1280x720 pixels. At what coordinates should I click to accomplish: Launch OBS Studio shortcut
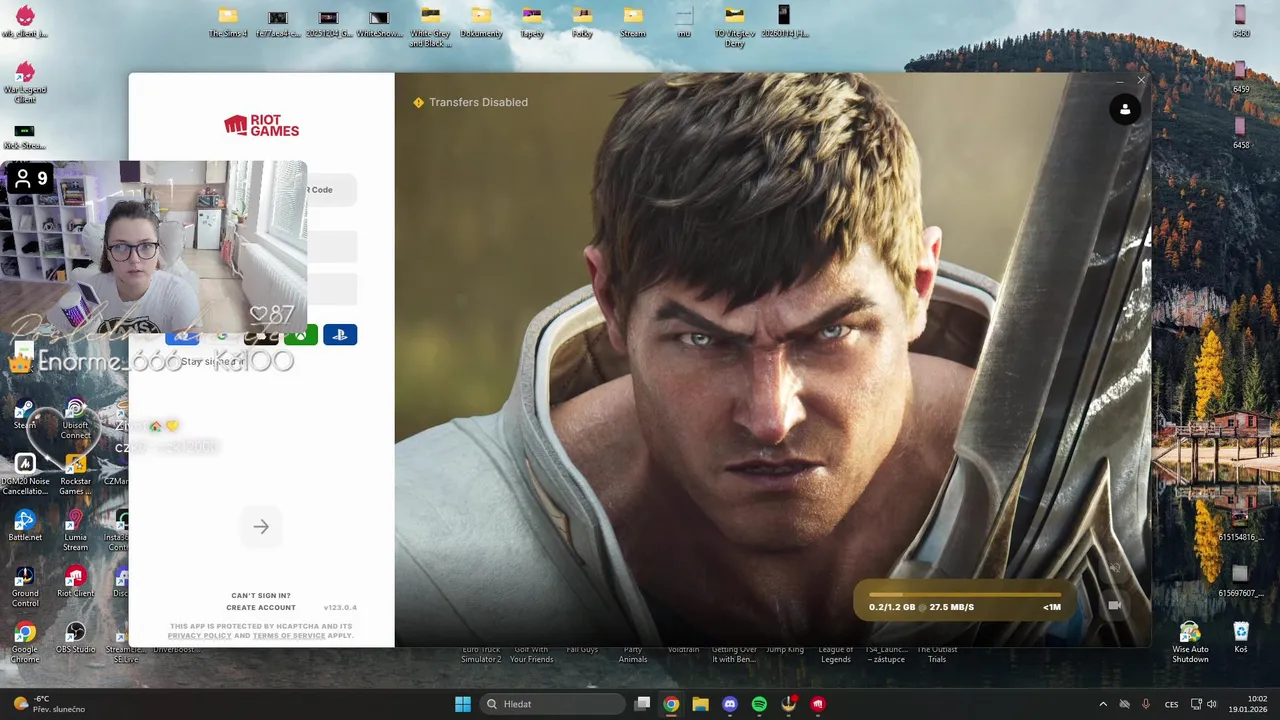pos(75,638)
